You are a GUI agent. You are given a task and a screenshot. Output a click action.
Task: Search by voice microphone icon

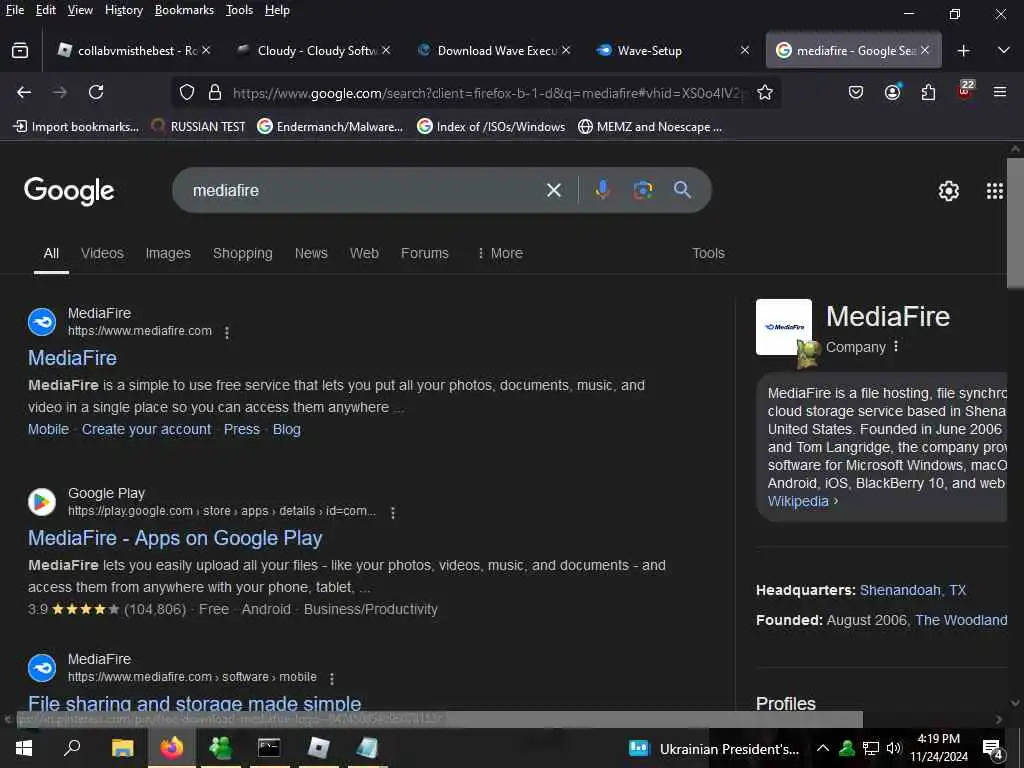tap(602, 190)
